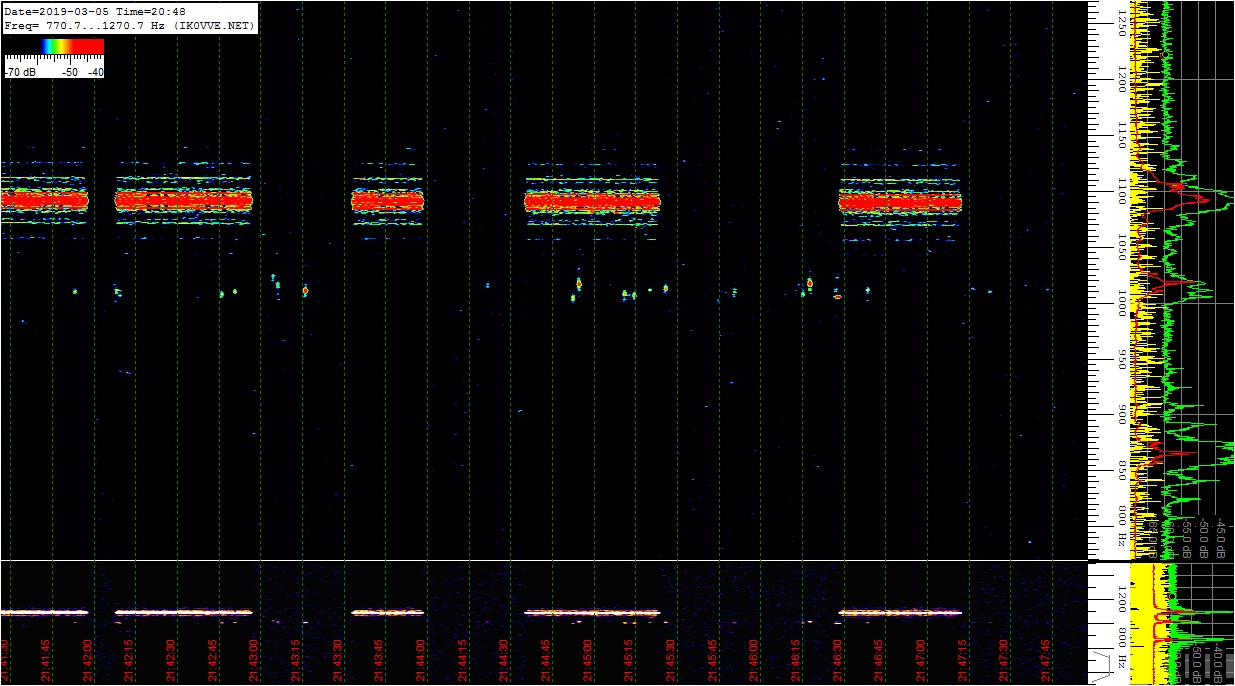
Task: Click the -70 dB legend label
Action: click(20, 73)
